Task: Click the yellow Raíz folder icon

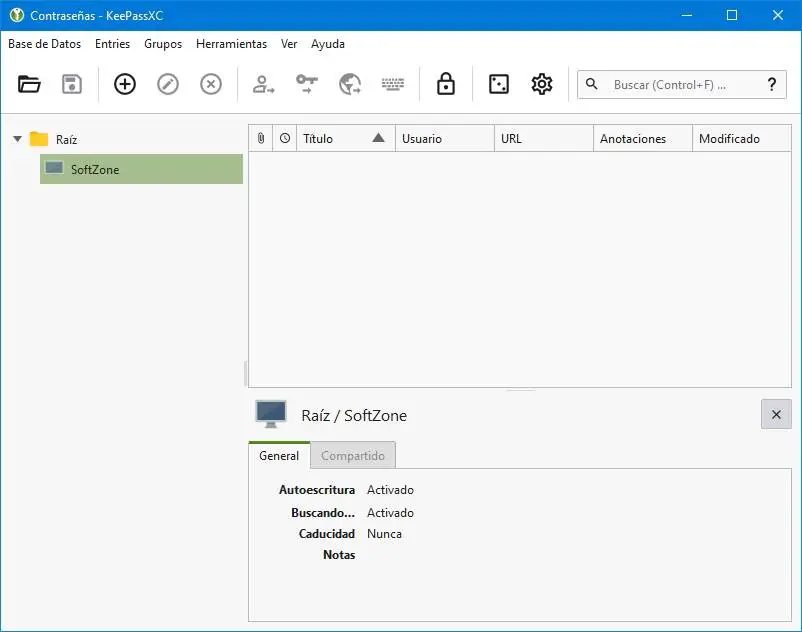Action: [x=39, y=139]
